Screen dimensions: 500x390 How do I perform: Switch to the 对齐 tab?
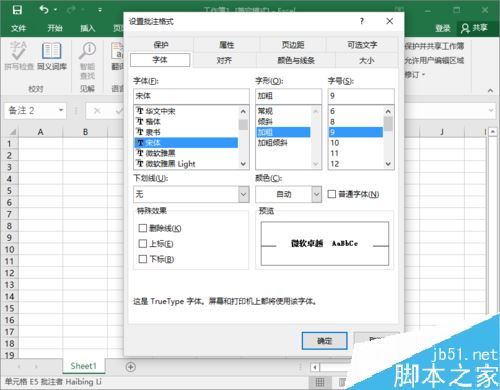[224, 60]
